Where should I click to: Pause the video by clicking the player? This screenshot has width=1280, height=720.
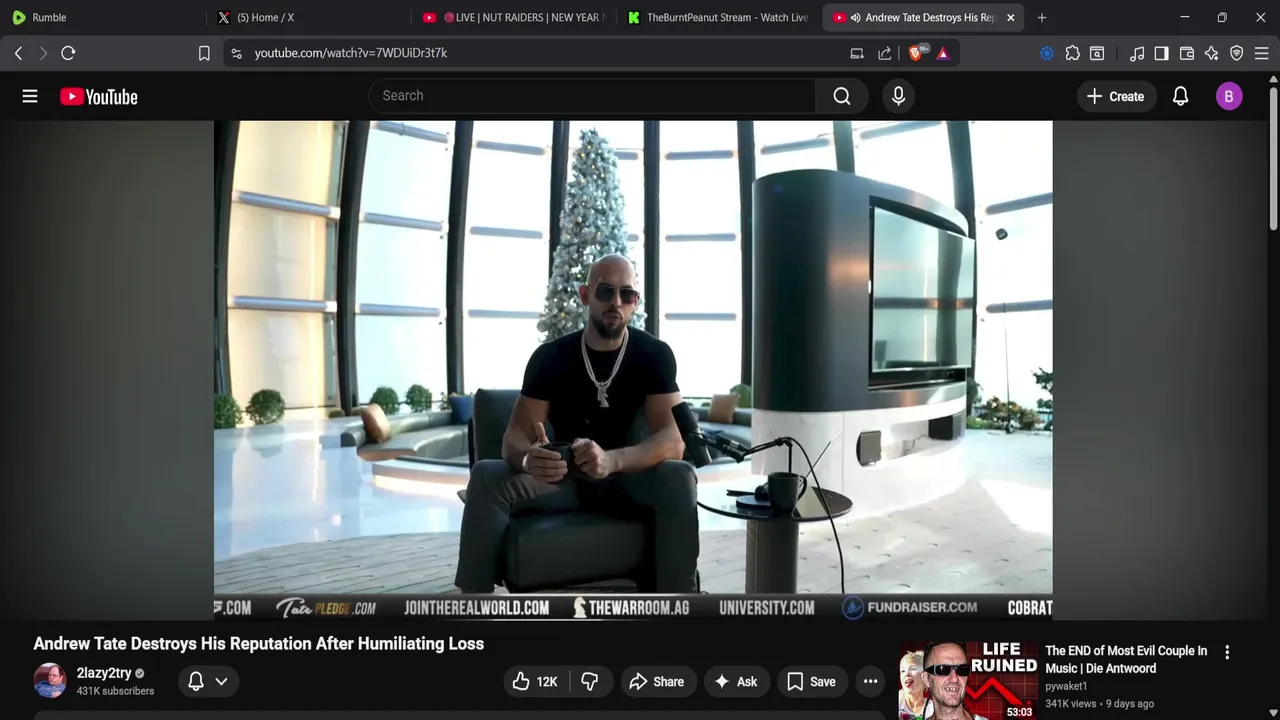point(633,370)
